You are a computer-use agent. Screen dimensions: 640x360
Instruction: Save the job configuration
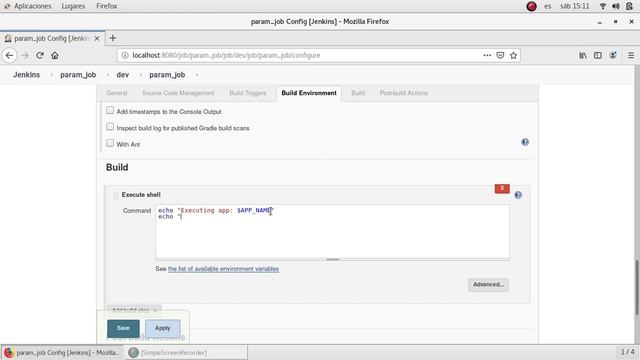coord(123,328)
